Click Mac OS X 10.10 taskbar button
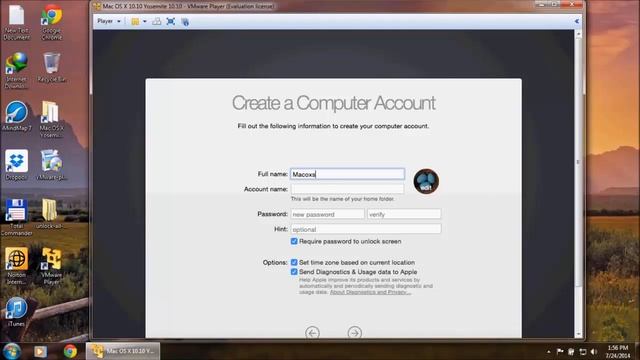640x360 pixels. (123, 351)
